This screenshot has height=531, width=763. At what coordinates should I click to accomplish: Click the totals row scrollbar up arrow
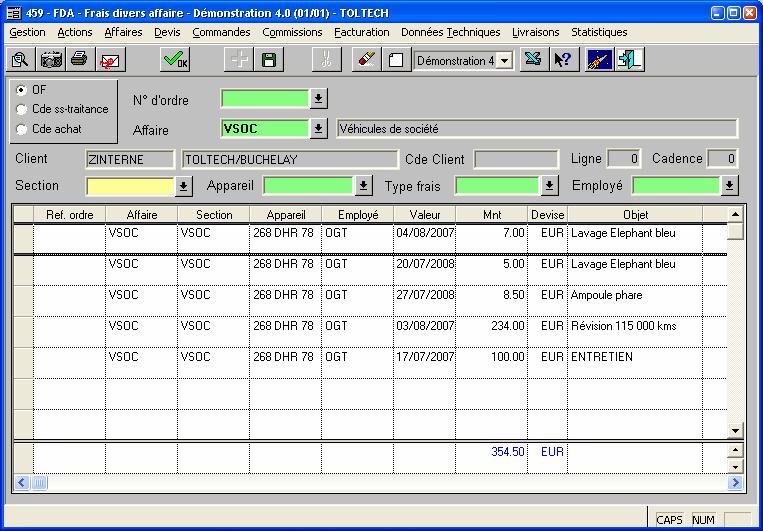click(735, 450)
